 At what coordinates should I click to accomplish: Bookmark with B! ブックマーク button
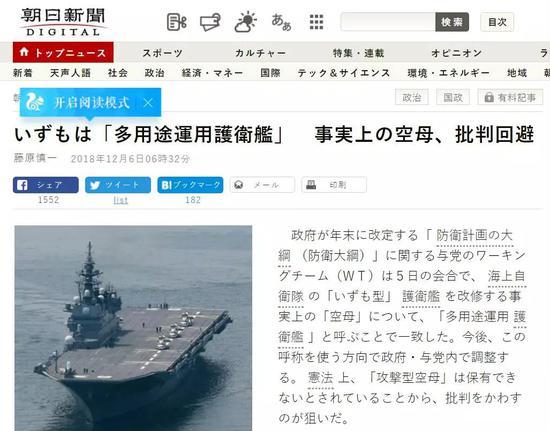[190, 185]
